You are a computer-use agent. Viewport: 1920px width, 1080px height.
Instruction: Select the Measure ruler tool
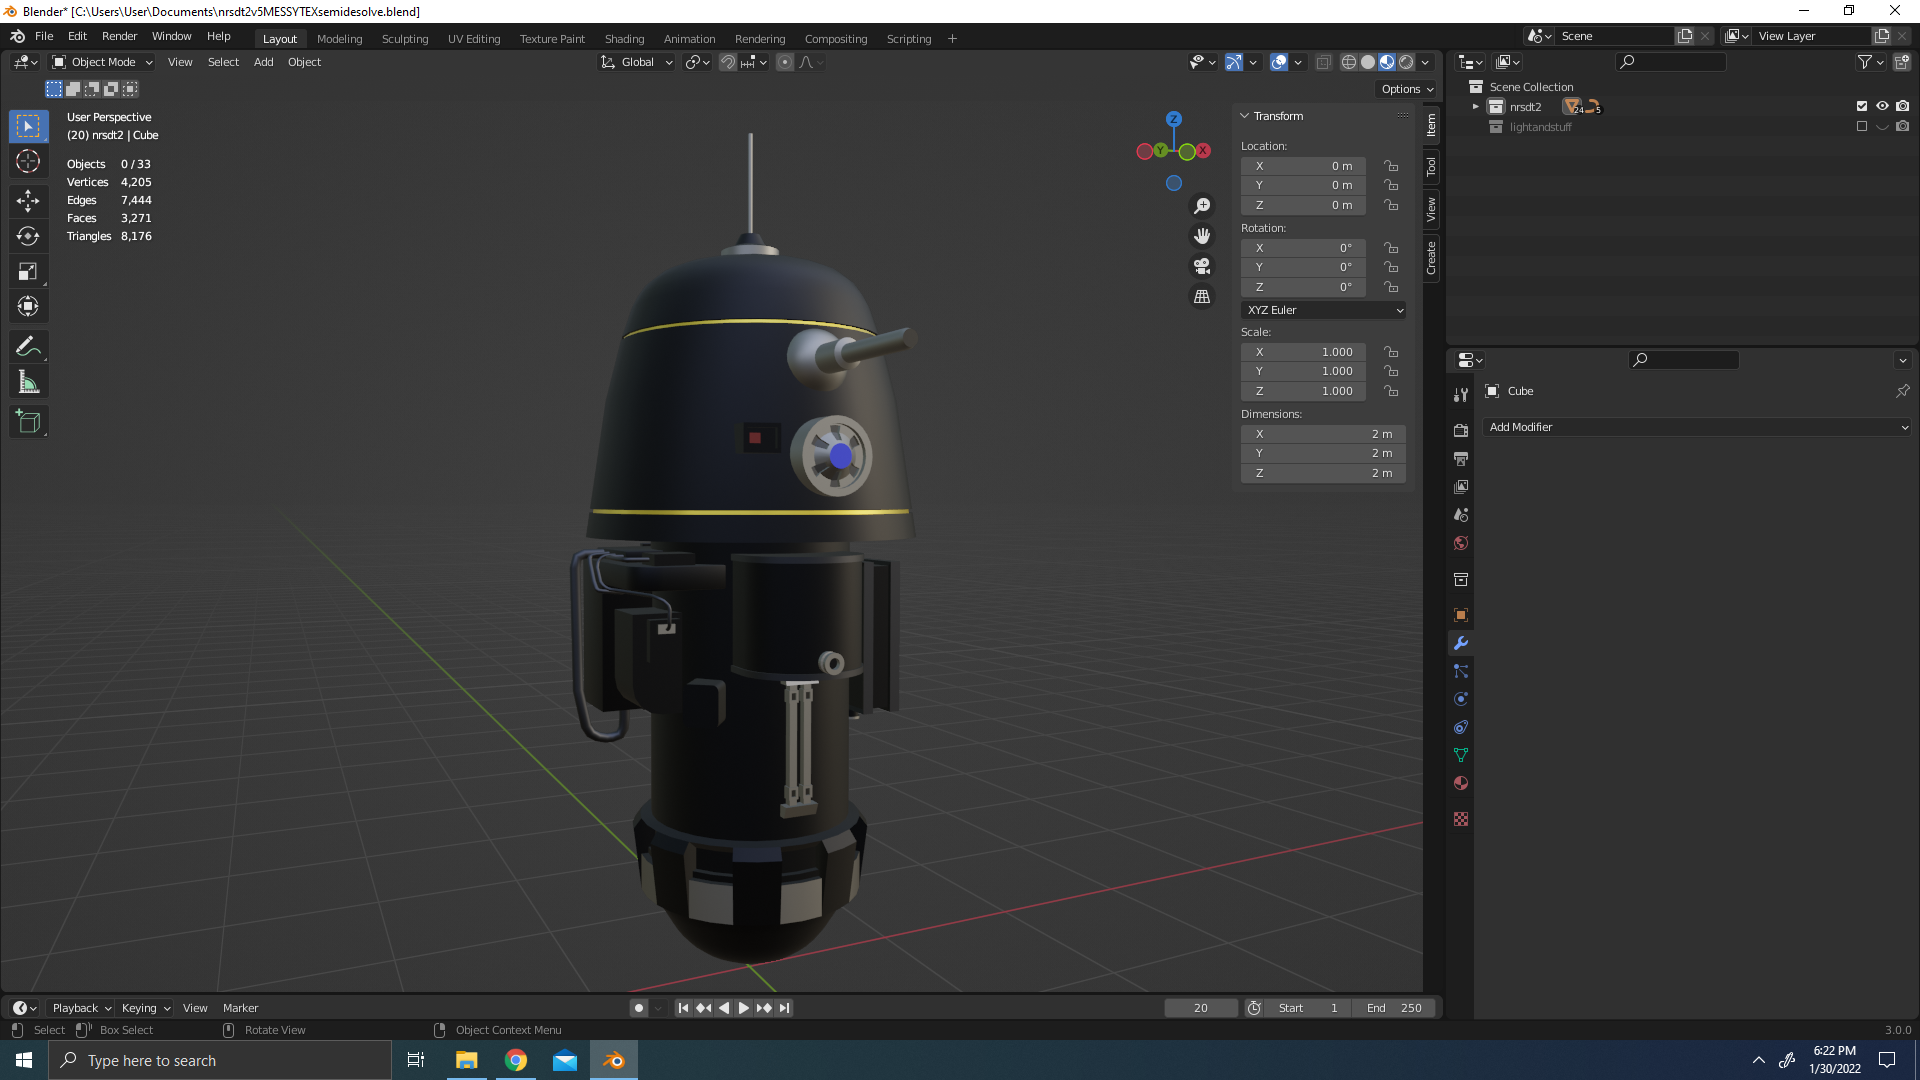[28, 382]
